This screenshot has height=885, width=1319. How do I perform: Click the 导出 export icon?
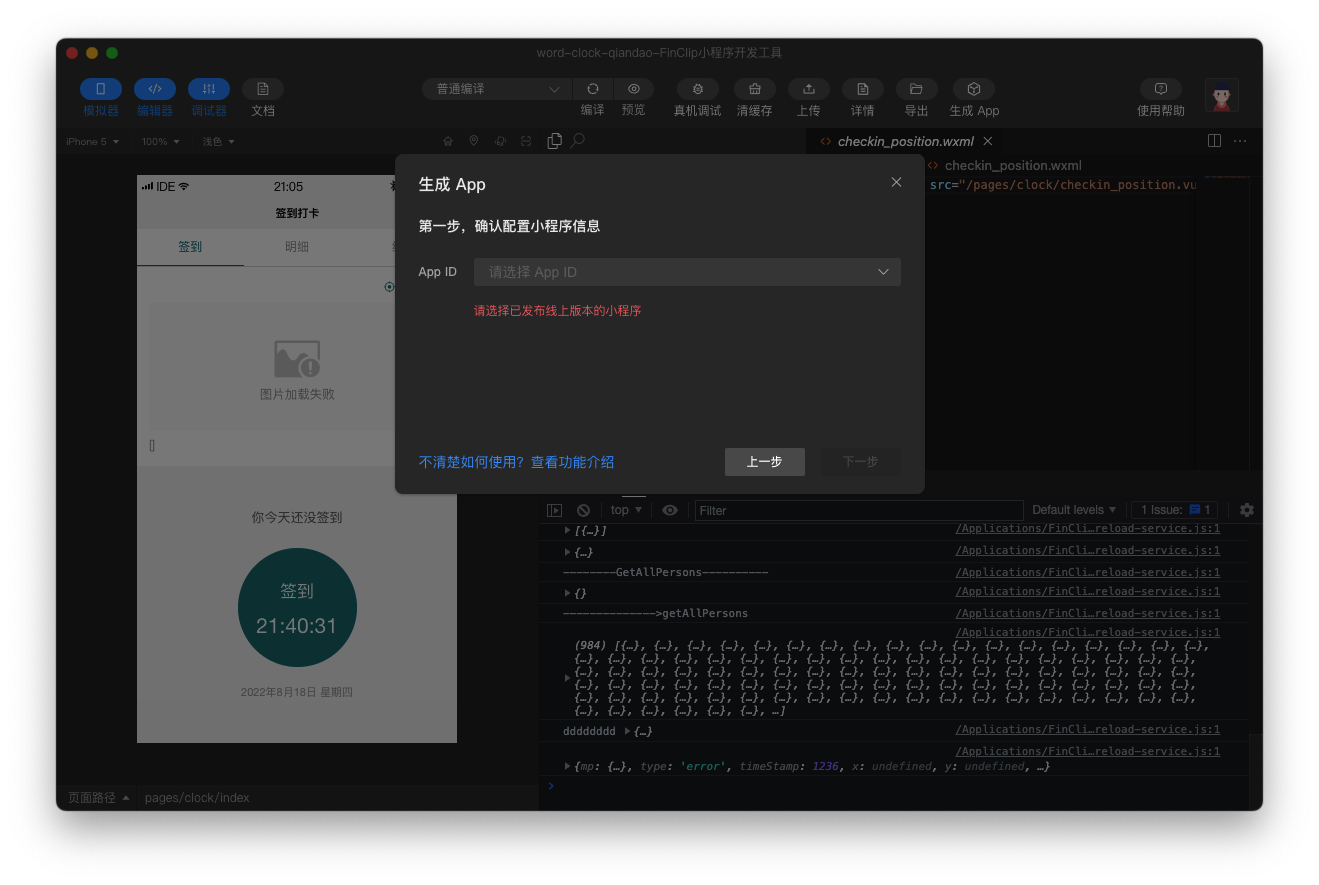[916, 89]
